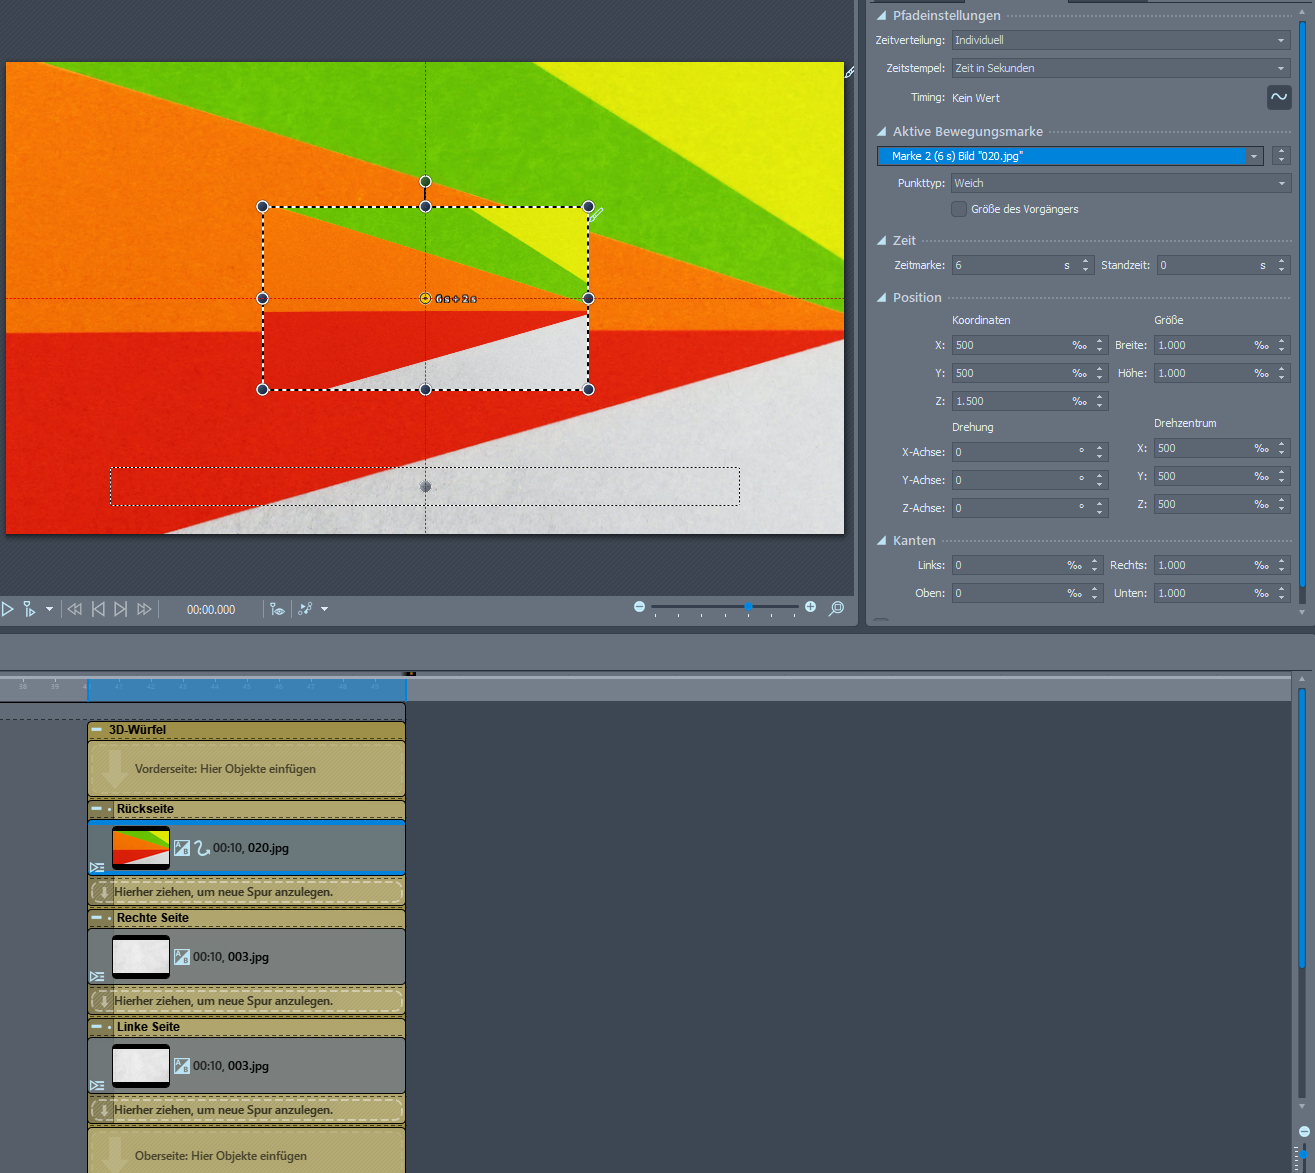Click the zoom-in plus icon by the slider

pos(810,607)
